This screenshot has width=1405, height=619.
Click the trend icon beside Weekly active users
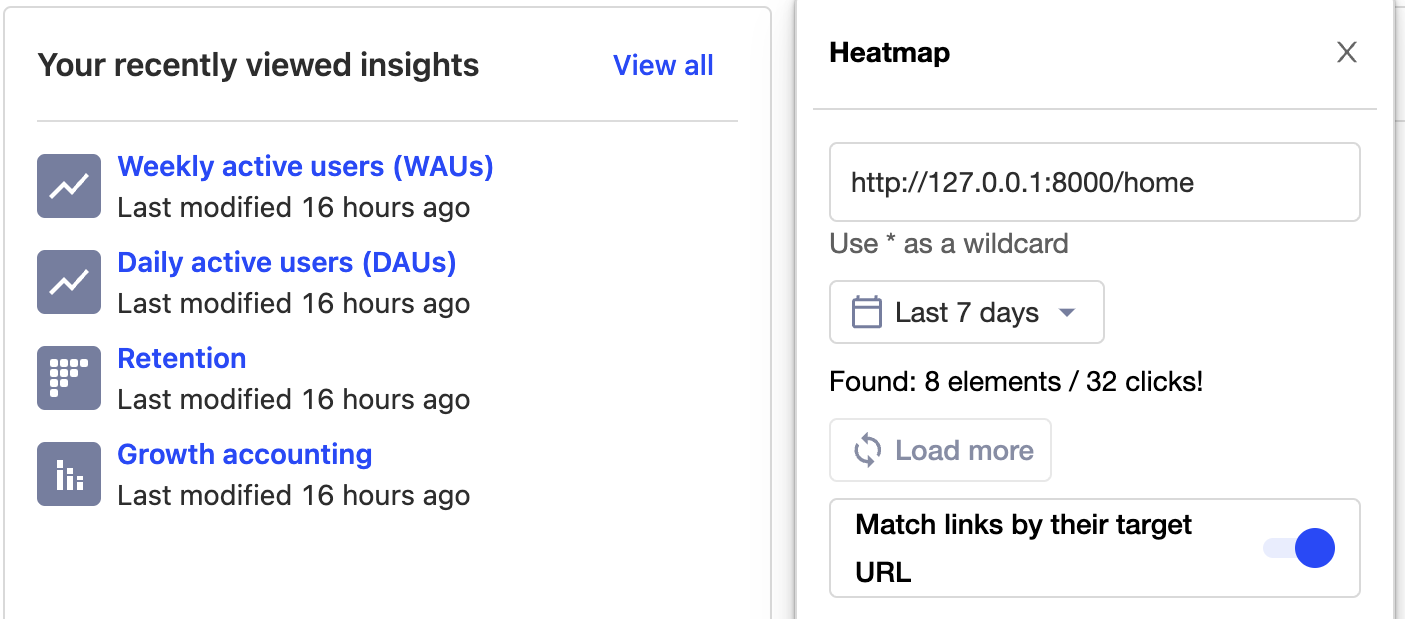pyautogui.click(x=69, y=186)
